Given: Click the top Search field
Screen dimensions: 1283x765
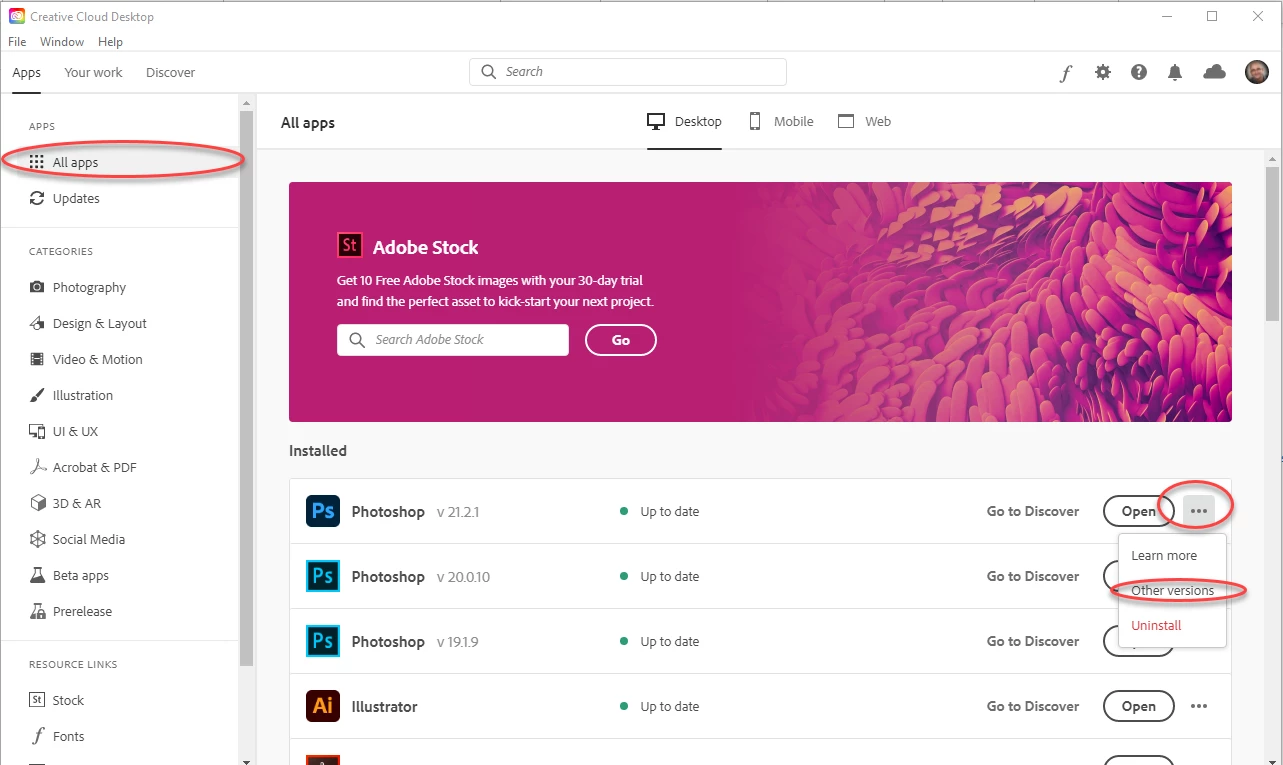Looking at the screenshot, I should 628,72.
